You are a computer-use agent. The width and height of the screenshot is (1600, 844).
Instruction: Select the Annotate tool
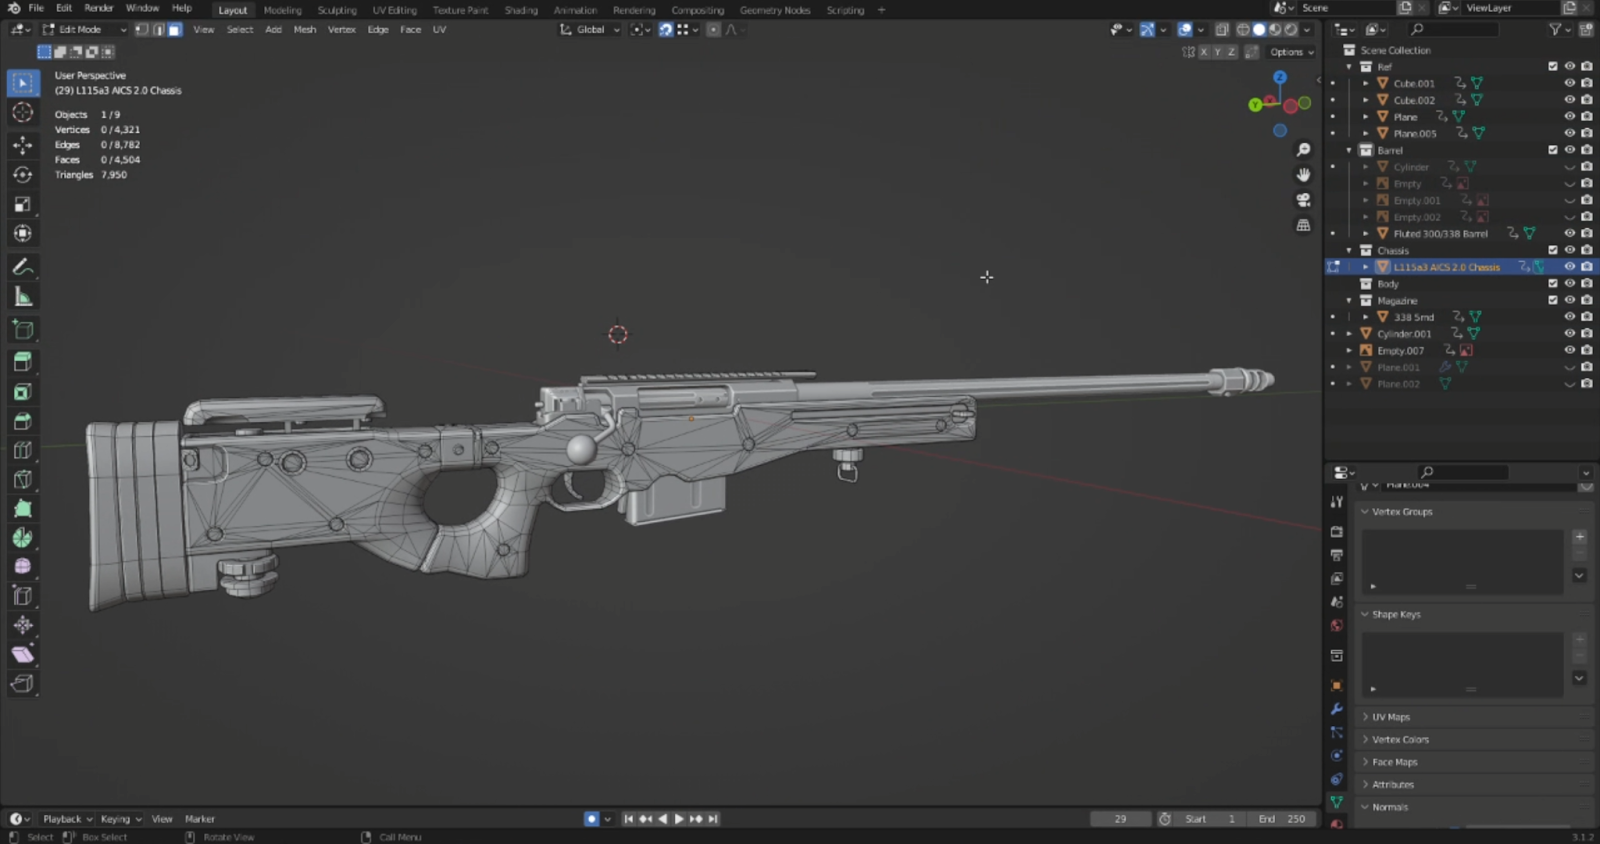coord(23,267)
